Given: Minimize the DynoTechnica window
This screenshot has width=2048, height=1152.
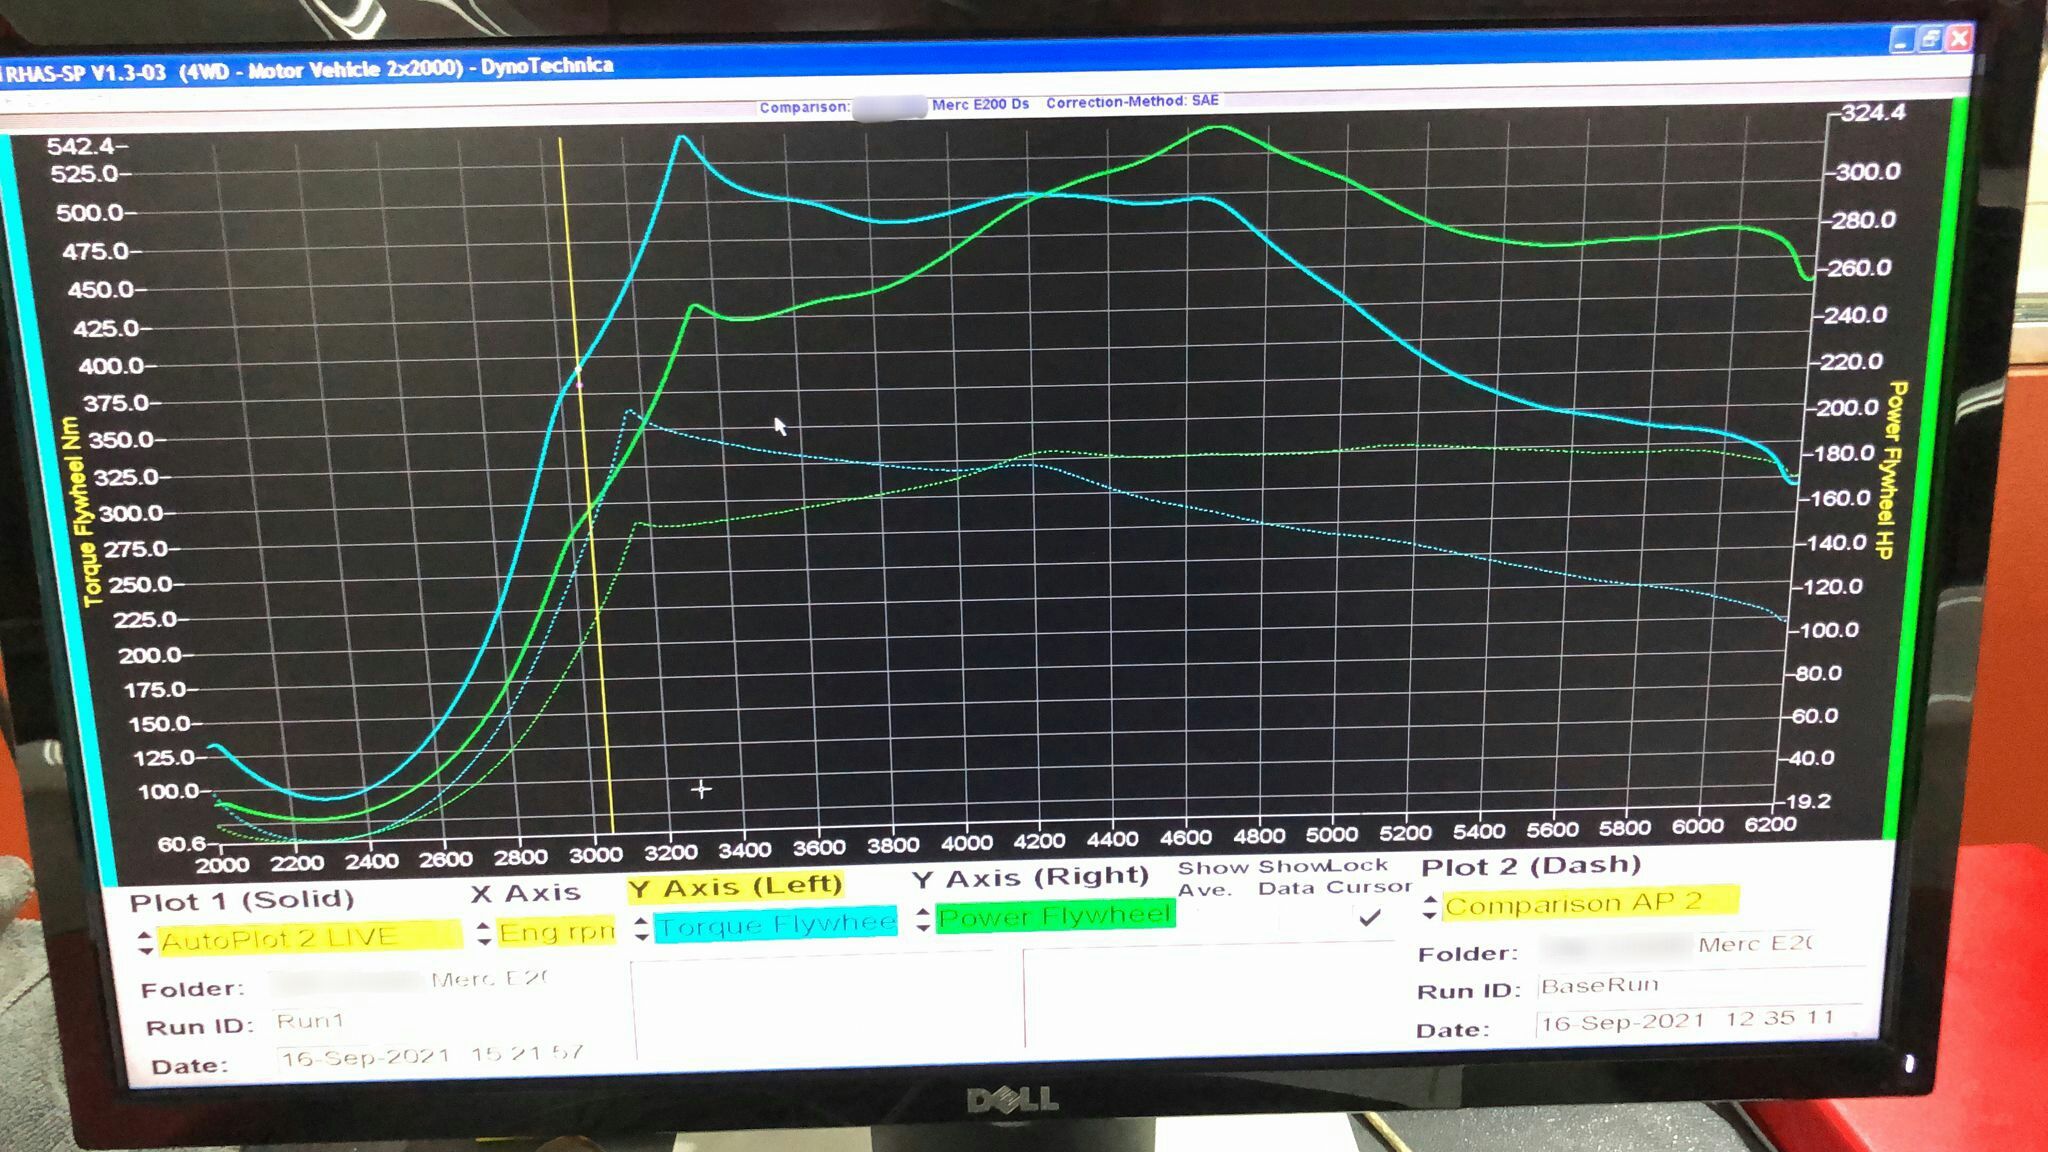Looking at the screenshot, I should [x=1901, y=40].
